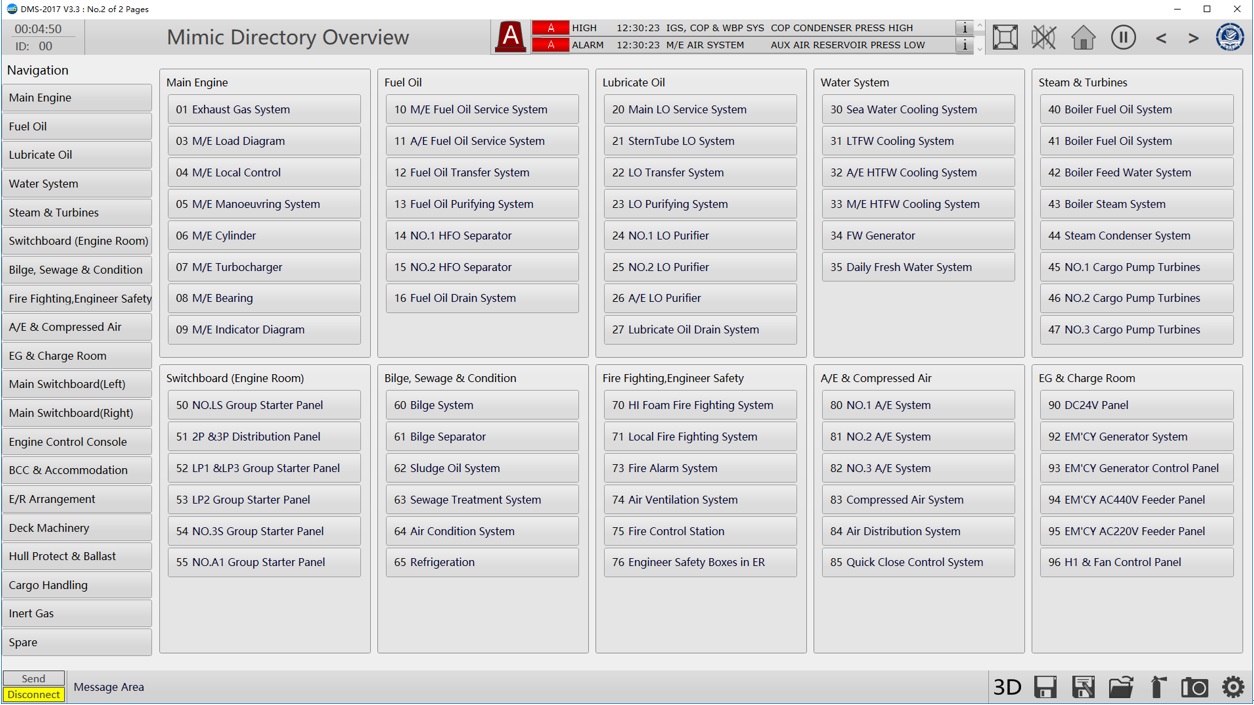The width and height of the screenshot is (1254, 705).
Task: Open settings gear in the bottom bar
Action: click(1233, 687)
